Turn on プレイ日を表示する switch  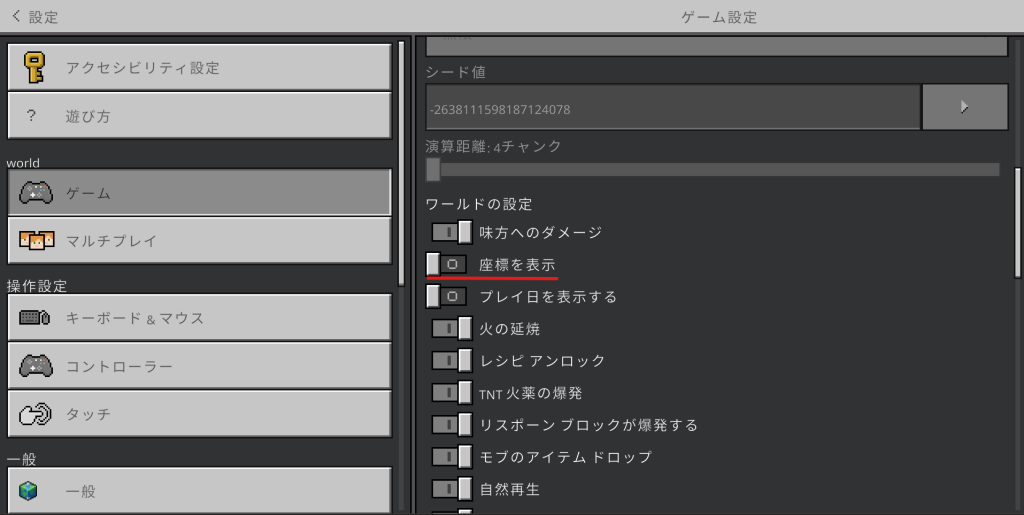coord(446,296)
